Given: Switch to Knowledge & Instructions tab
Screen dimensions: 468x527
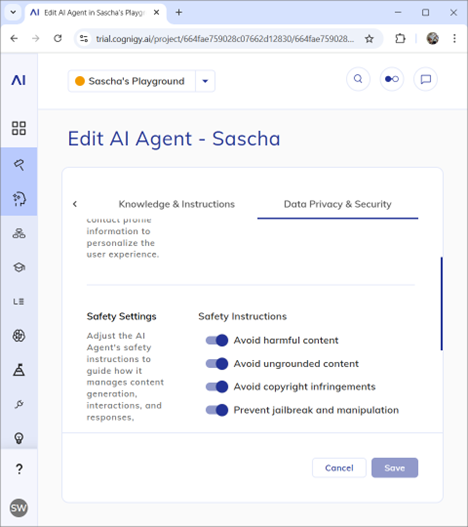Looking at the screenshot, I should coord(177,204).
